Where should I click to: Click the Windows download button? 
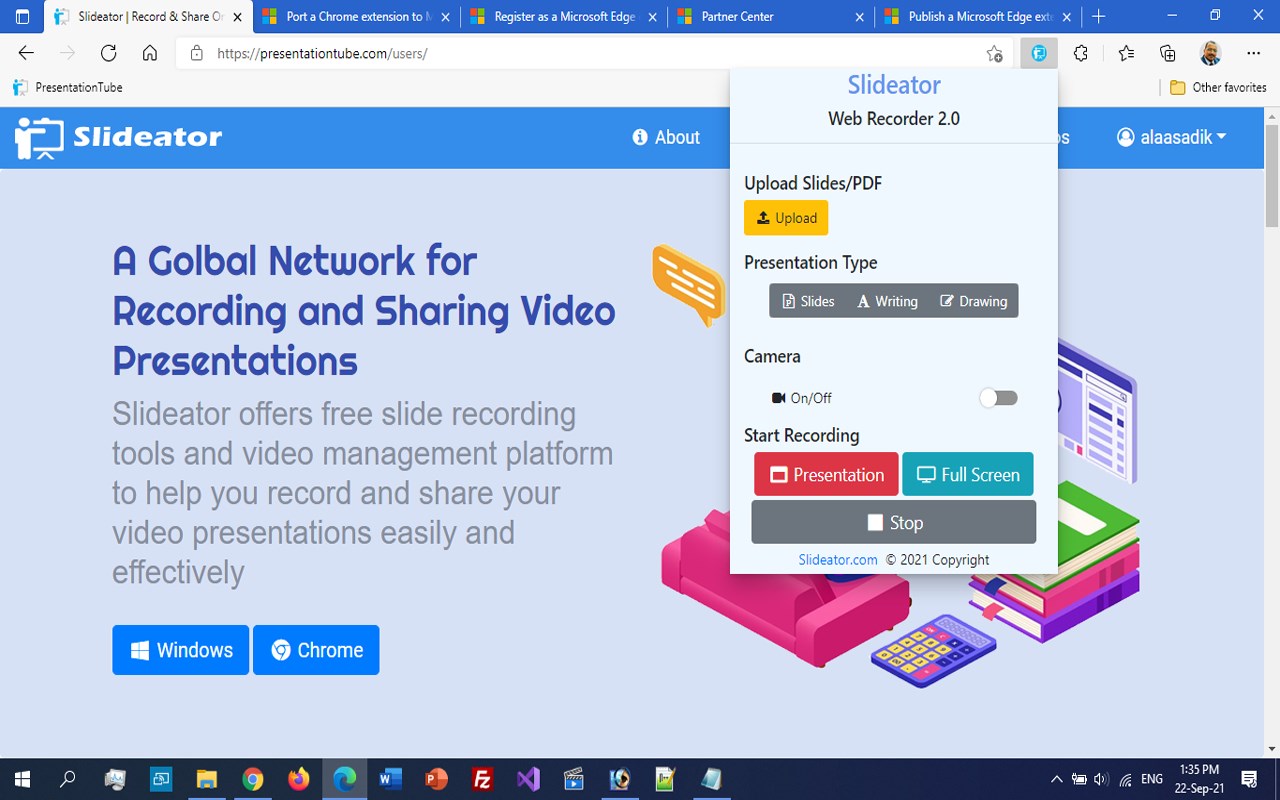tap(180, 650)
